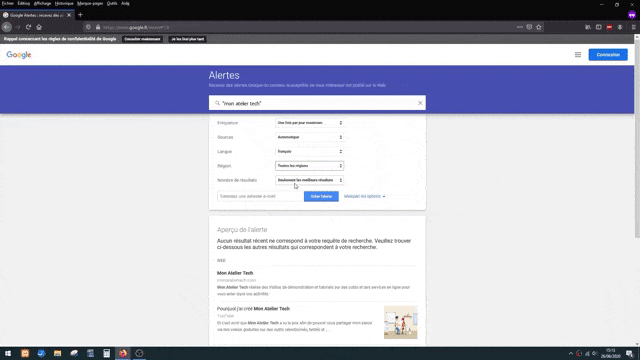Open the Marque-pages menu
Image resolution: width=640 pixels, height=360 pixels.
click(x=90, y=3)
